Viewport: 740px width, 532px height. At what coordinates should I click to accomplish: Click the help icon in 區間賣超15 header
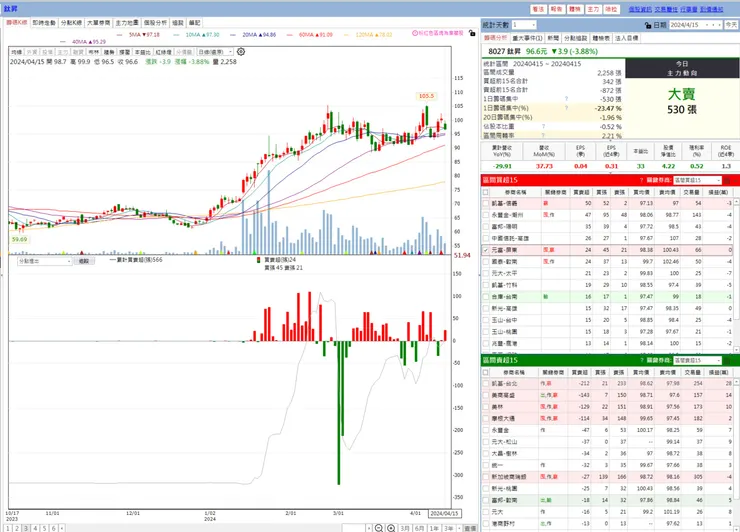(641, 360)
